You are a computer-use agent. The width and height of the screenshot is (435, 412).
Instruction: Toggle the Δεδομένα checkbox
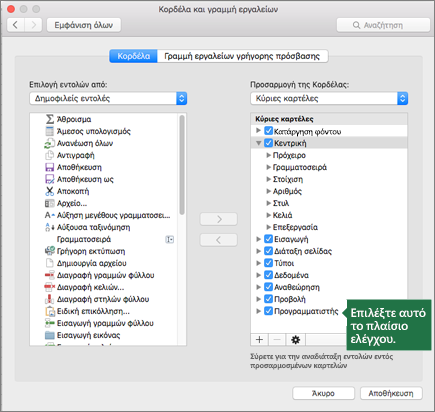268,275
